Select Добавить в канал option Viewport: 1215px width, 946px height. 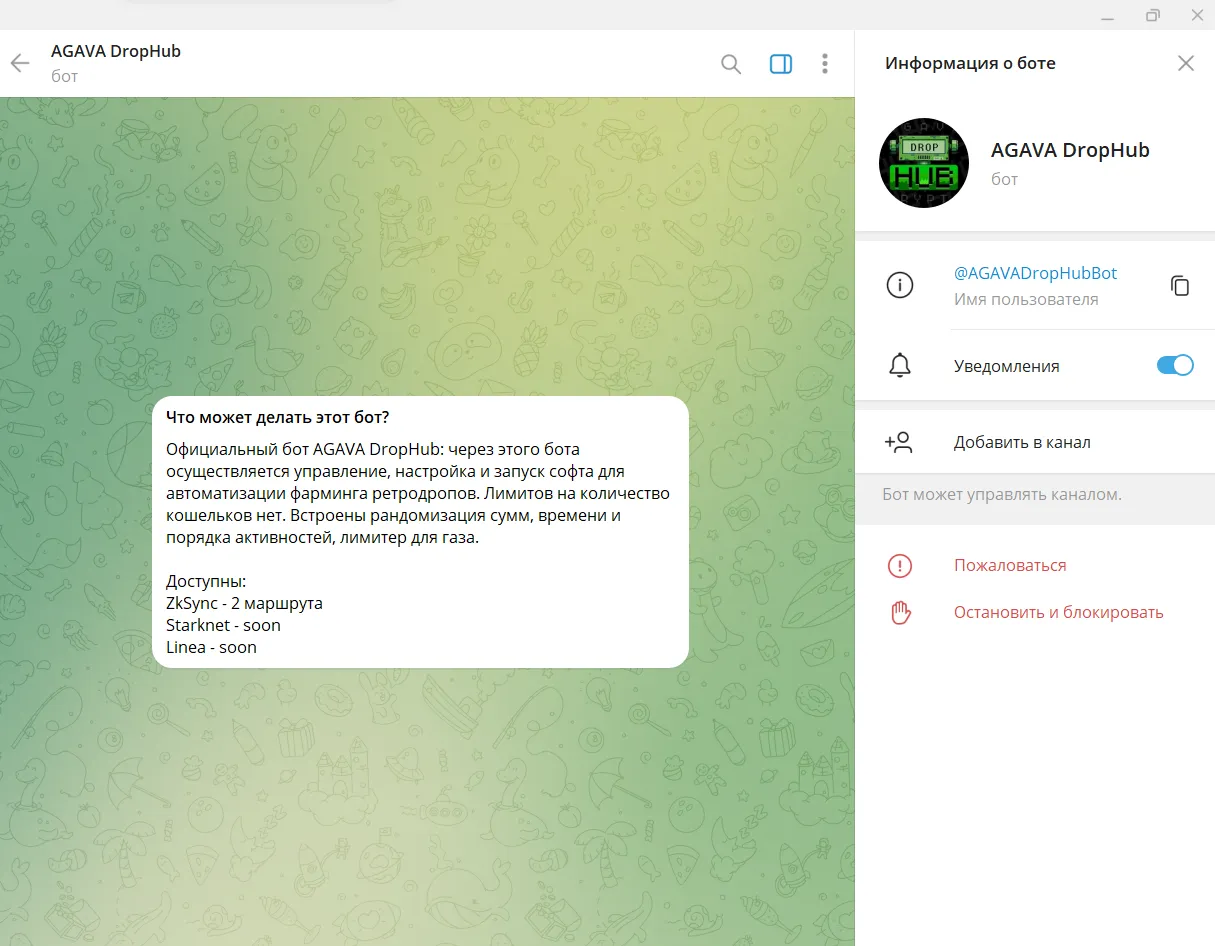click(x=1022, y=442)
